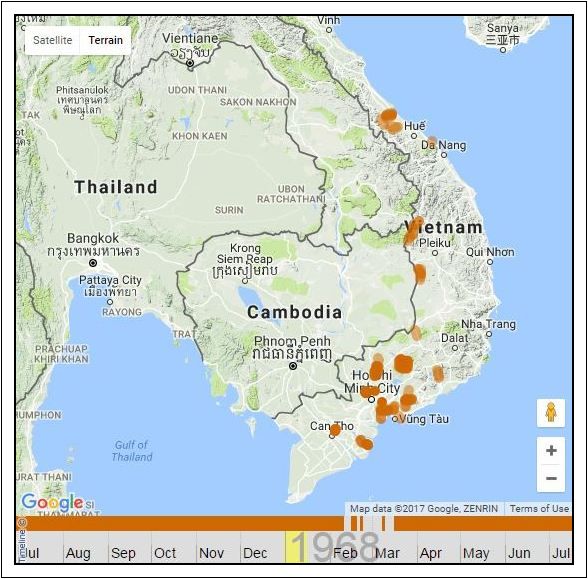Open the Terms of Use link
Screen dimensions: 588x579
[x=539, y=508]
